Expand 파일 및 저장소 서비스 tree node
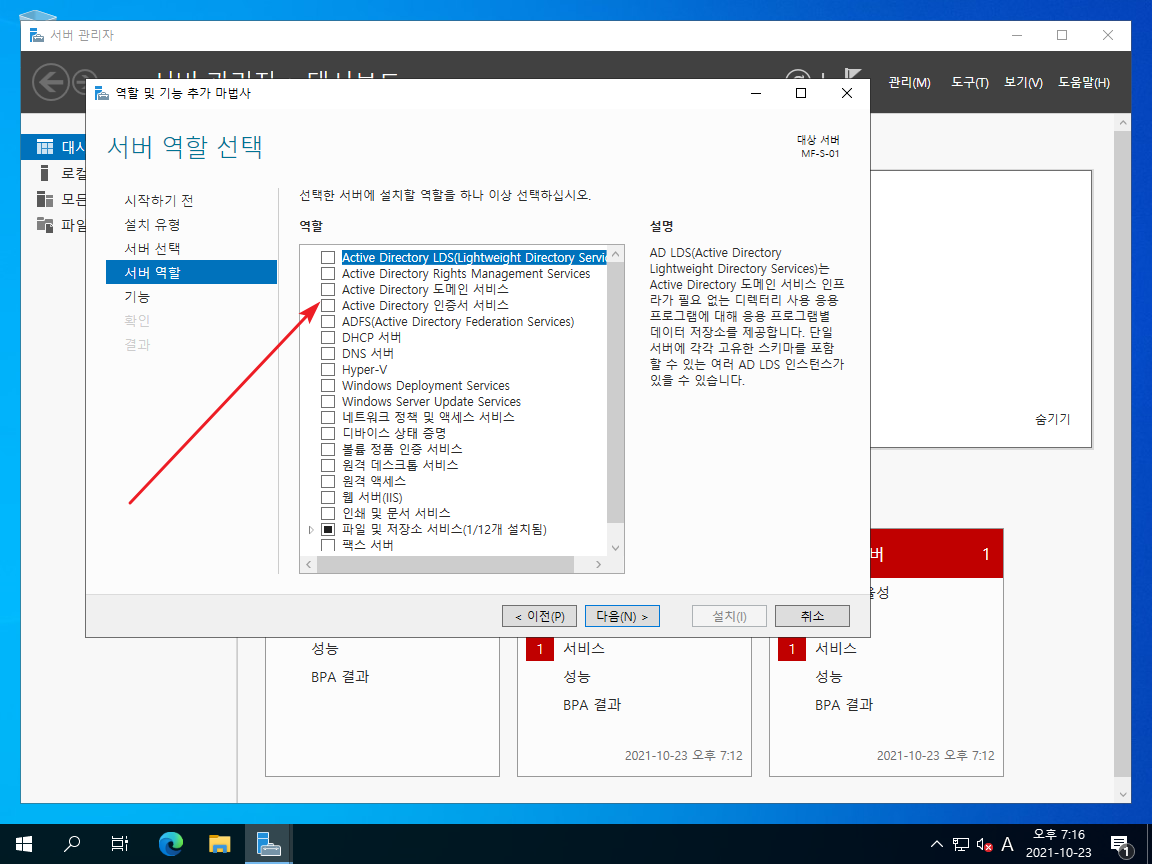This screenshot has height=864, width=1152. (x=311, y=529)
